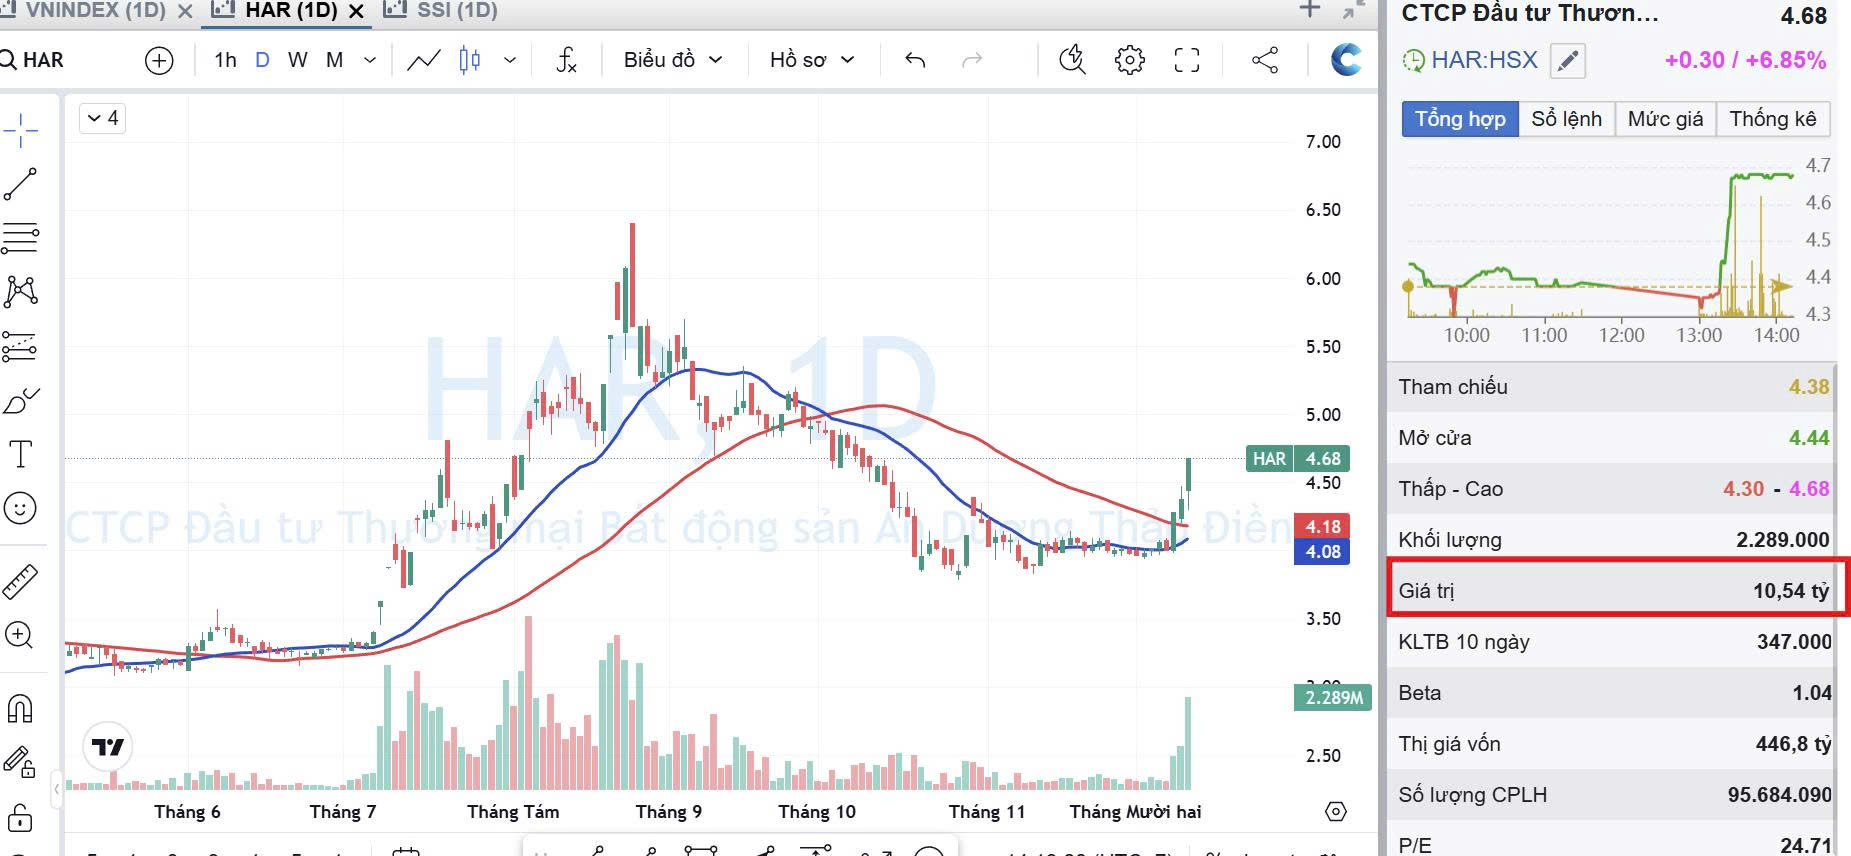Open the Hồ sơ dropdown menu
Viewport: 1851px width, 856px height.
811,60
